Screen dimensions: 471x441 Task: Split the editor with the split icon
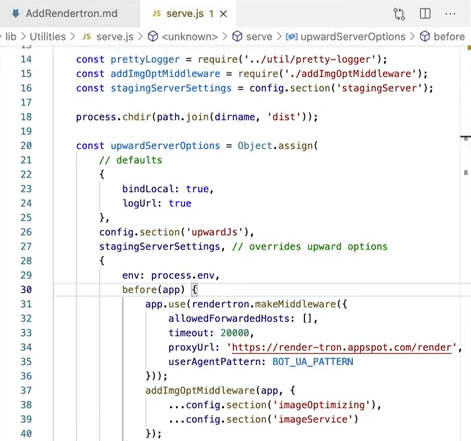point(425,14)
